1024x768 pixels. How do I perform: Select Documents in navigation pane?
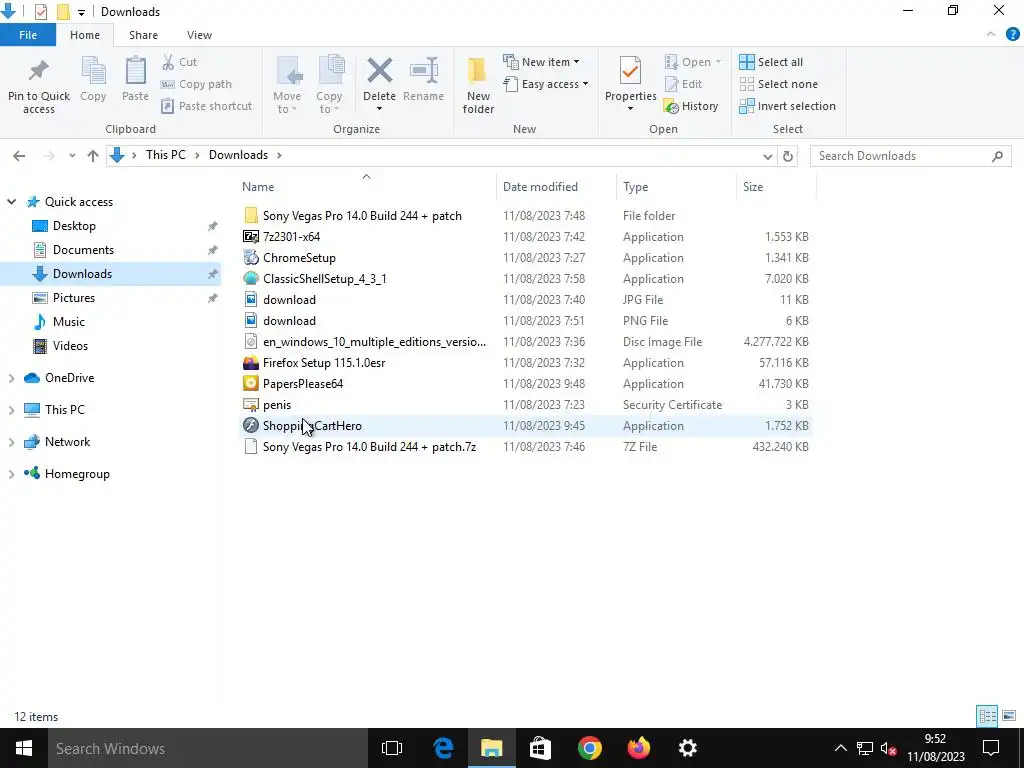pos(83,250)
